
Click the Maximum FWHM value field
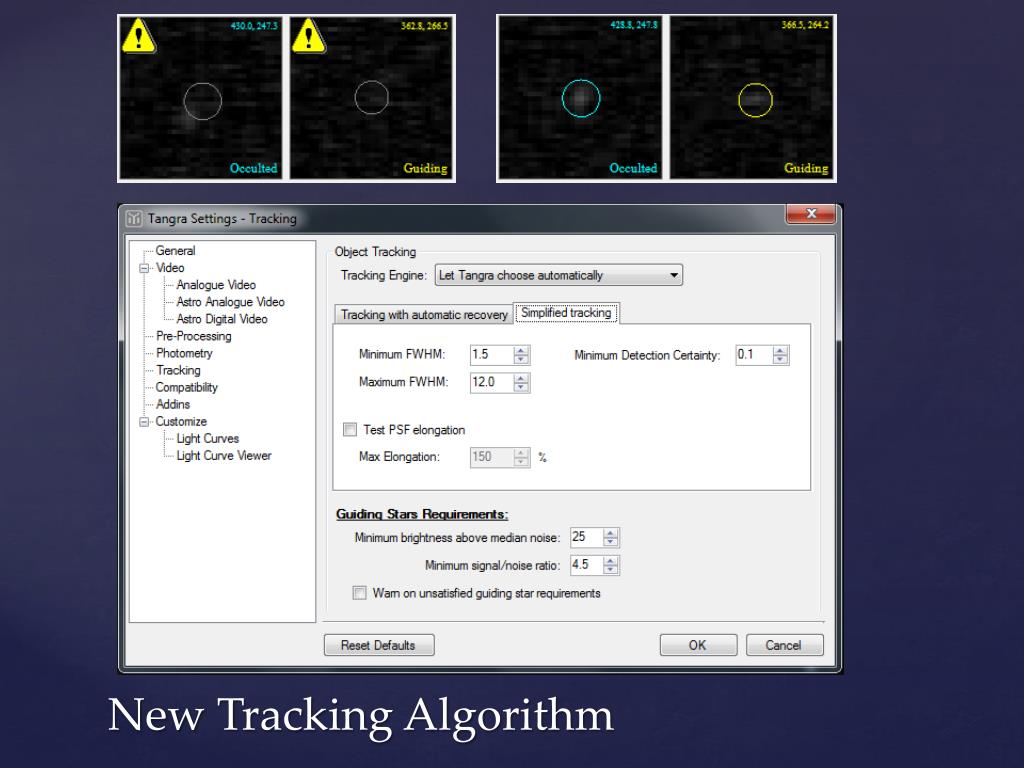492,382
